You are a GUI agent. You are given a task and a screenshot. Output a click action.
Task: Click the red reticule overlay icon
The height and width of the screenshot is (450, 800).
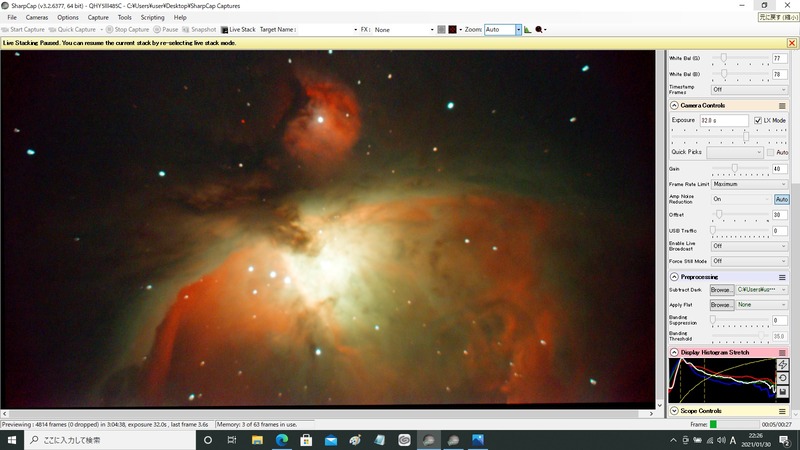coord(453,30)
